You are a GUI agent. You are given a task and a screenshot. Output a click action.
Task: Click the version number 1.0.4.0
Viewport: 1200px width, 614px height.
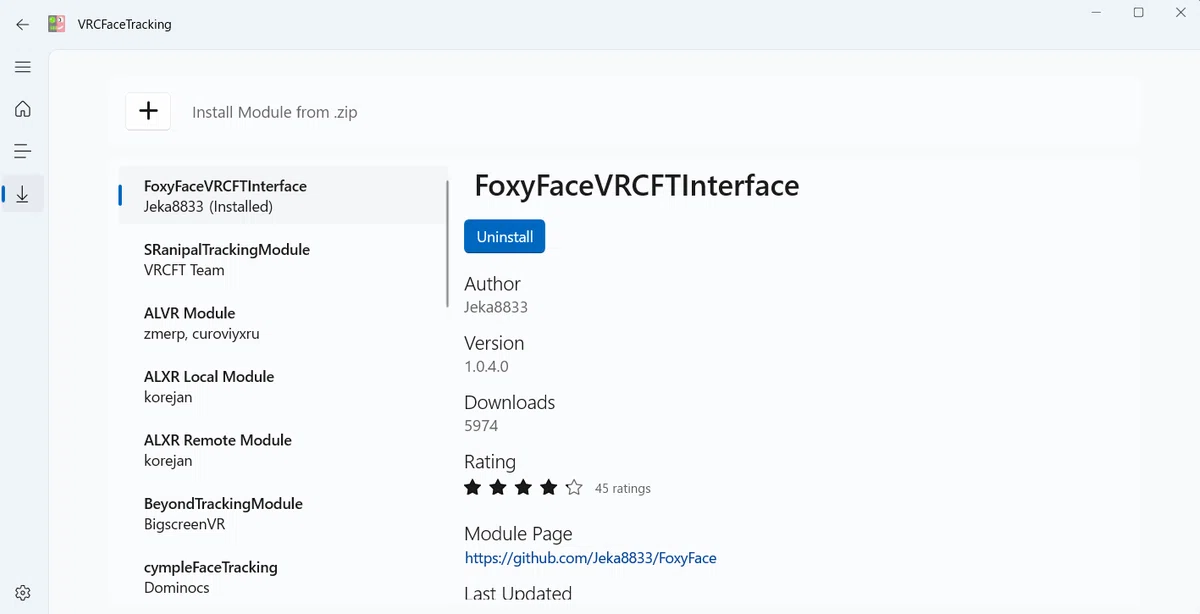486,366
